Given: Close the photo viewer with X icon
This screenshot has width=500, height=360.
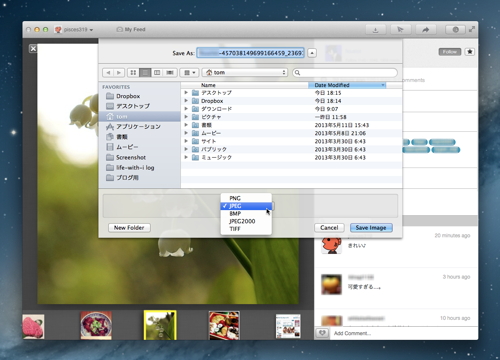Looking at the screenshot, I should (x=33, y=49).
